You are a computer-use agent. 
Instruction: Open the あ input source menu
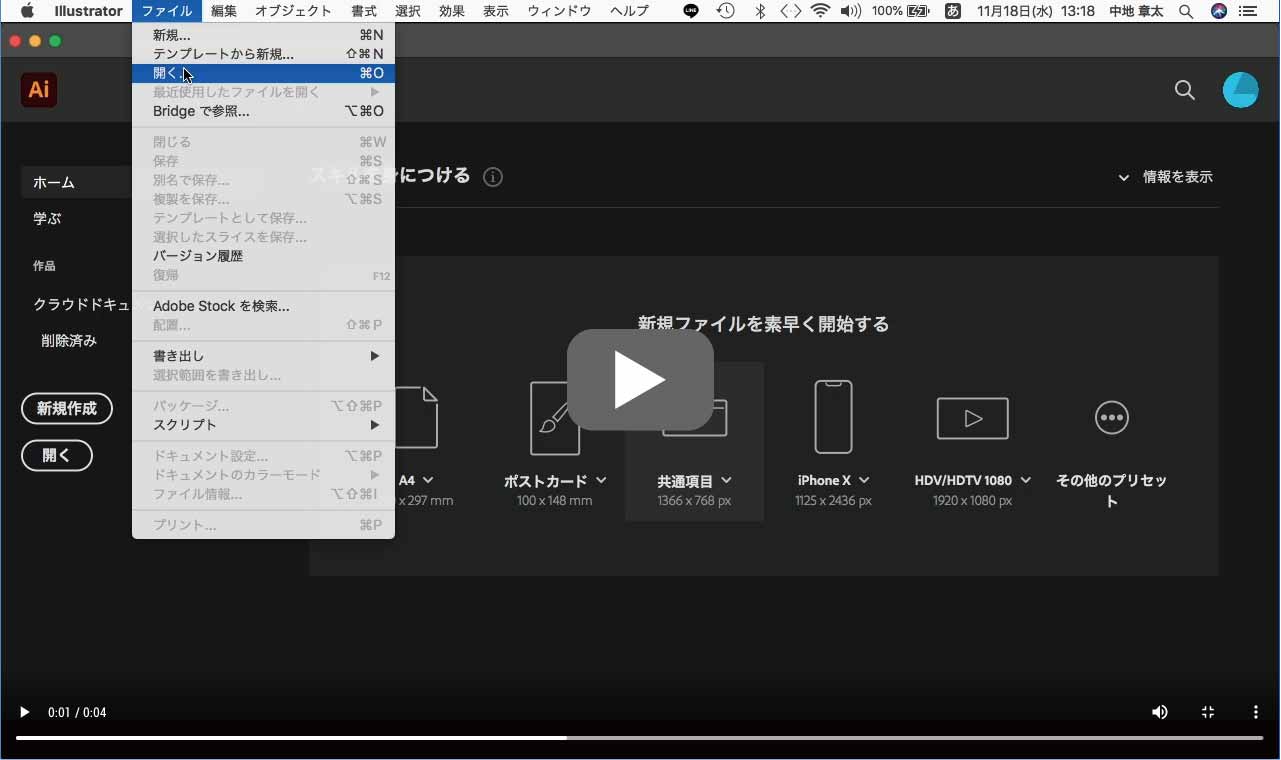pos(953,11)
